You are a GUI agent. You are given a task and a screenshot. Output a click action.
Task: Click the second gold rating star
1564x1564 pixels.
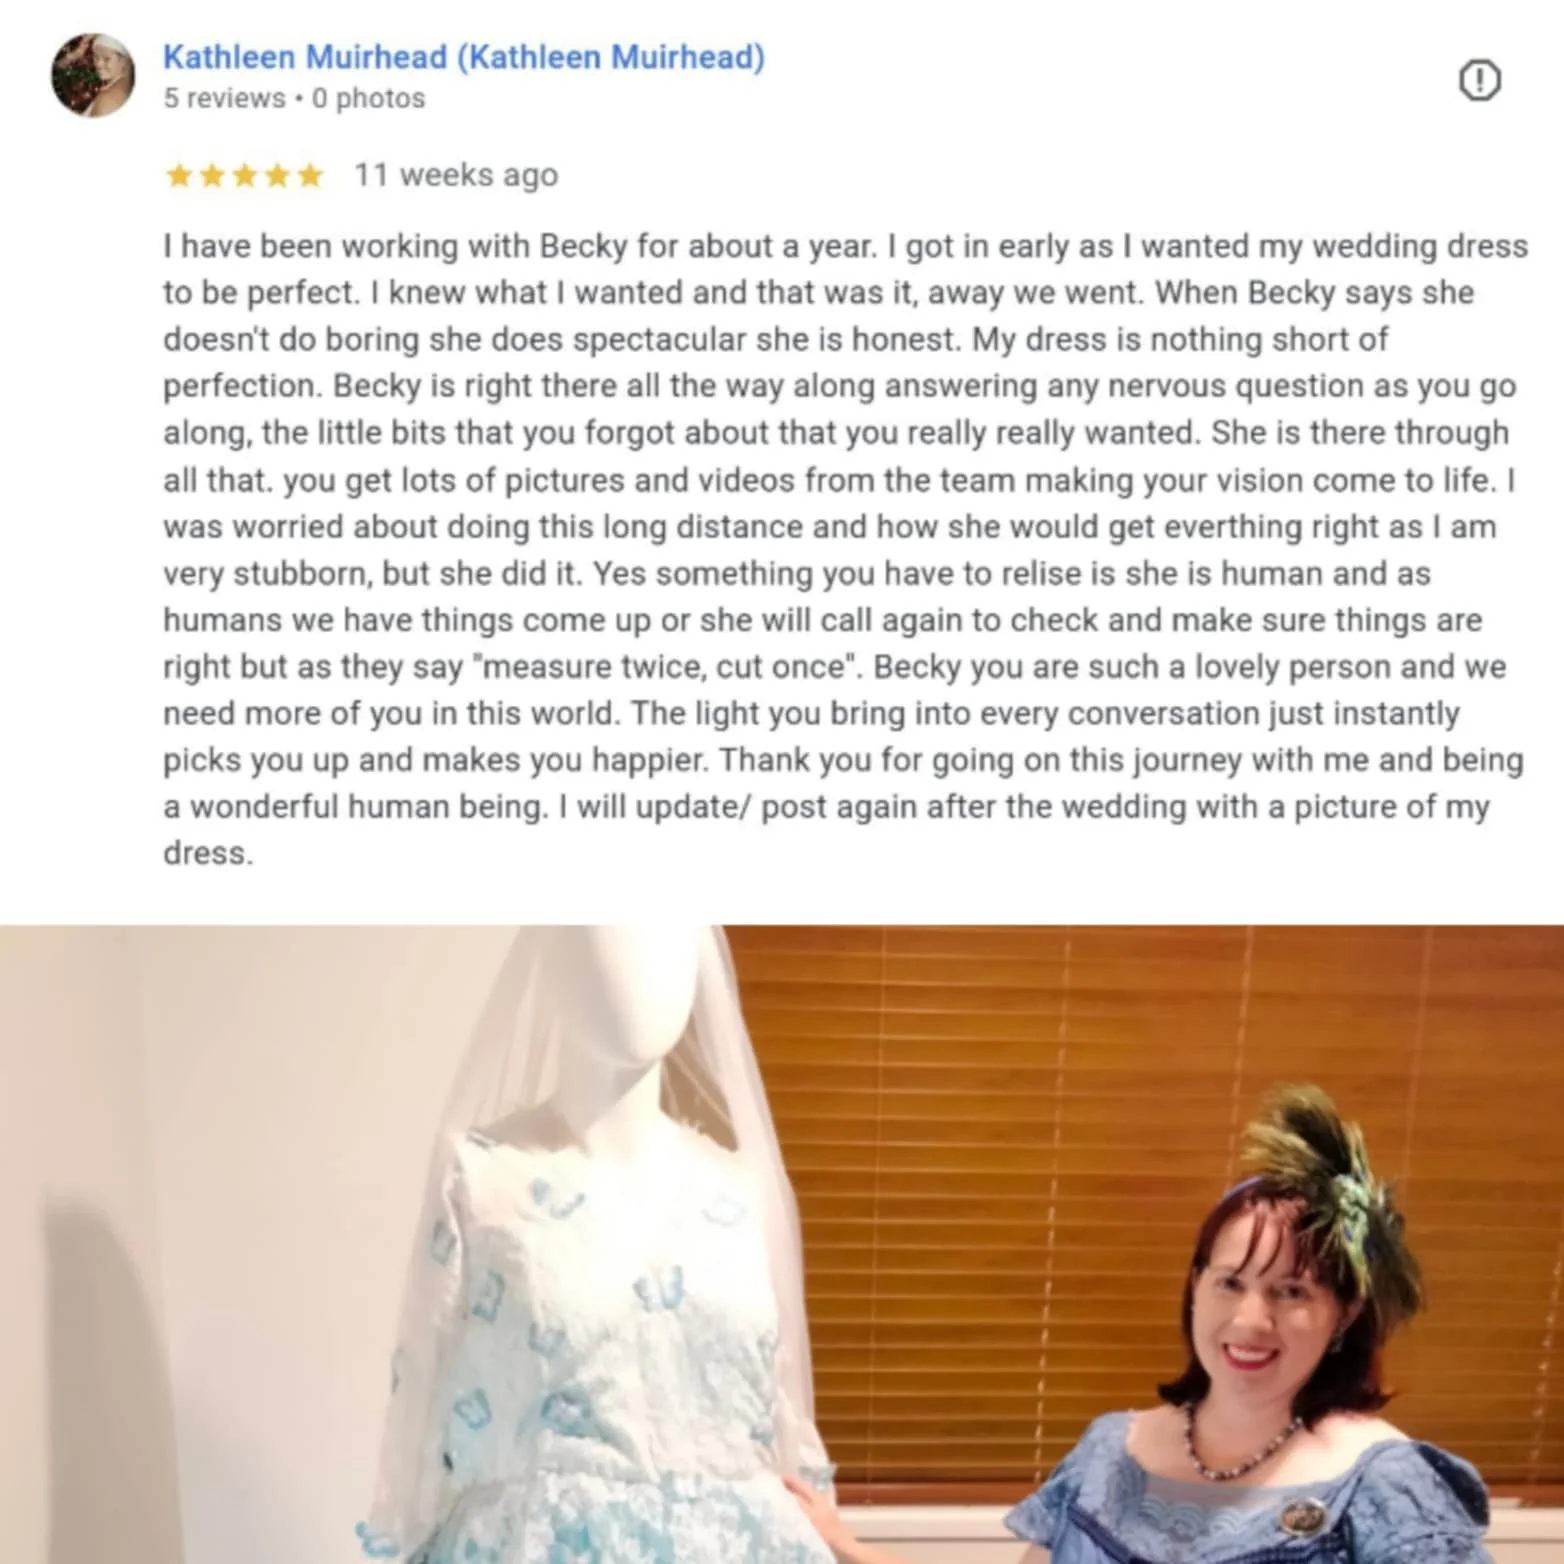click(x=212, y=176)
